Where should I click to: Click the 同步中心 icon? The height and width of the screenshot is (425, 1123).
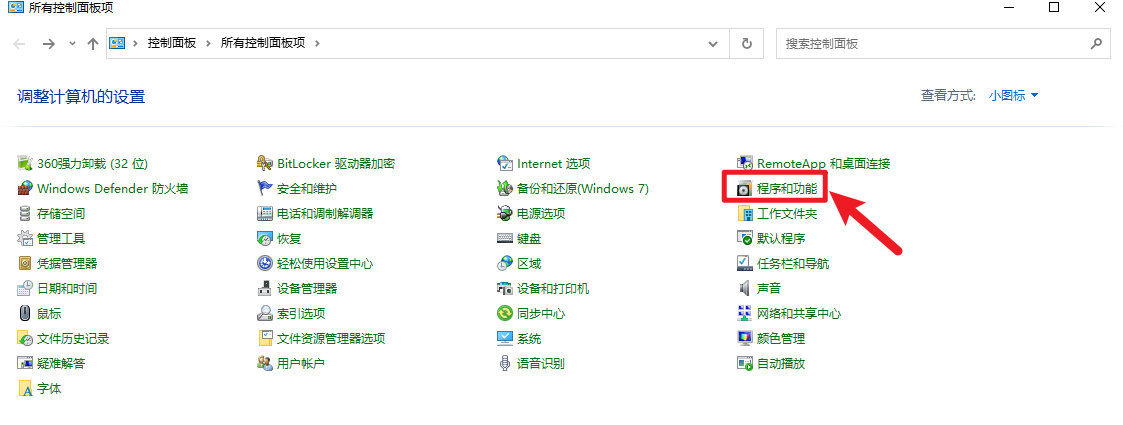tap(505, 314)
